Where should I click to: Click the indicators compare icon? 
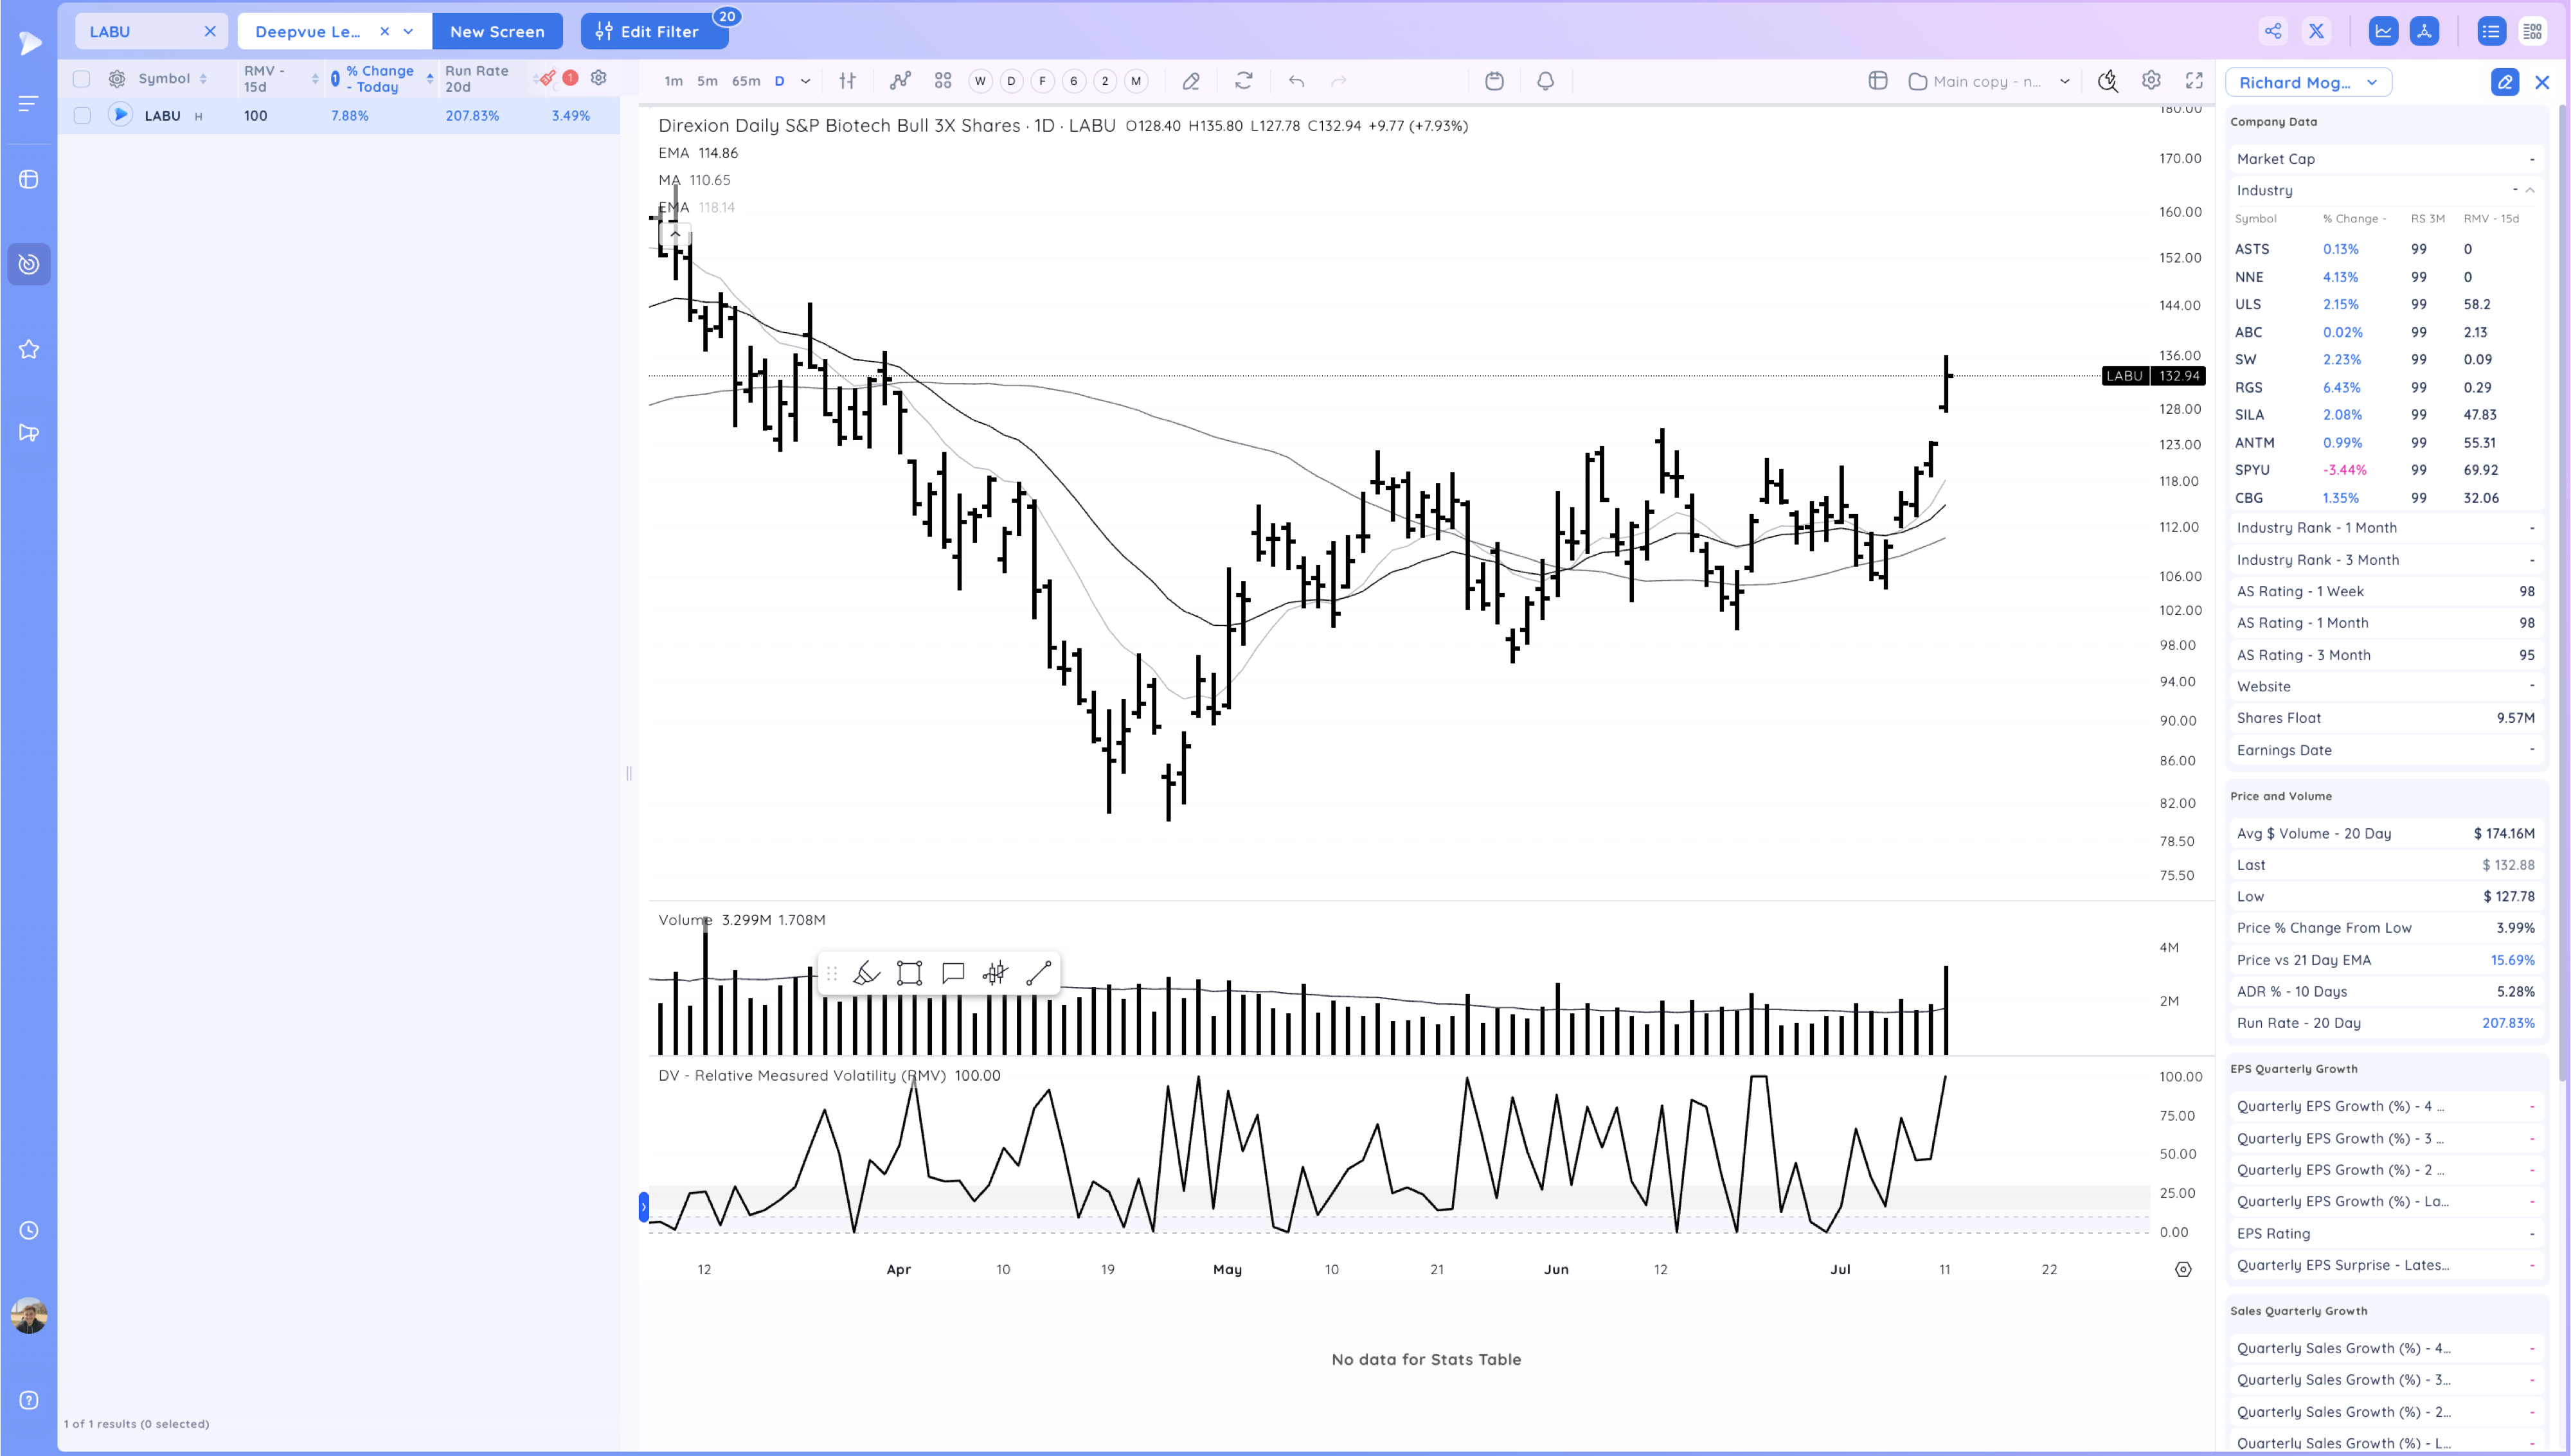900,81
